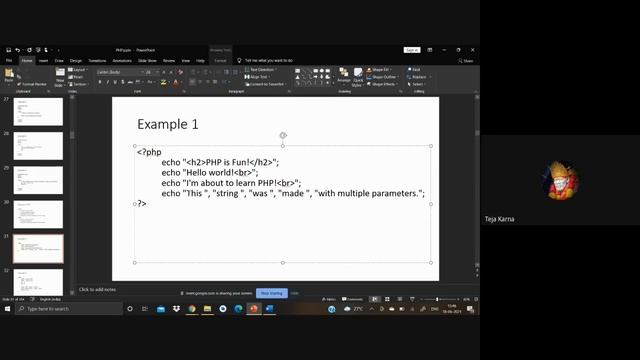This screenshot has height=360, width=640.
Task: Click into Type here to search box
Action: pos(69,309)
